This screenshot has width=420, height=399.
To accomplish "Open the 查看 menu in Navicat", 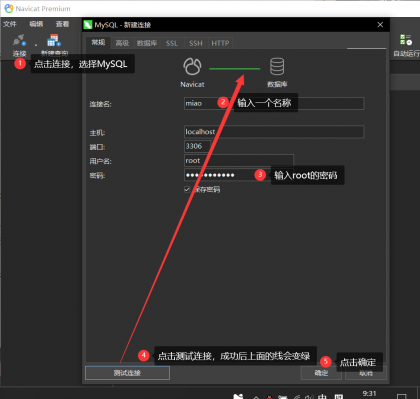I will click(x=62, y=24).
